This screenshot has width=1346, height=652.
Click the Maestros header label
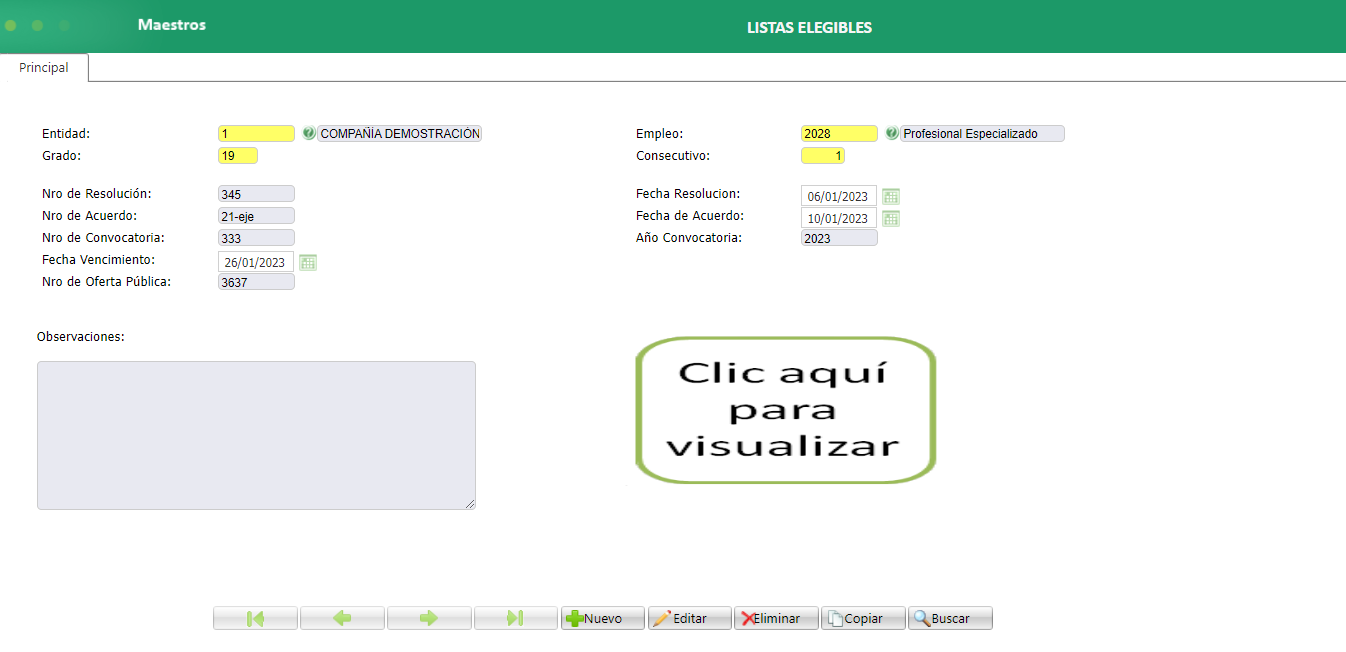171,25
